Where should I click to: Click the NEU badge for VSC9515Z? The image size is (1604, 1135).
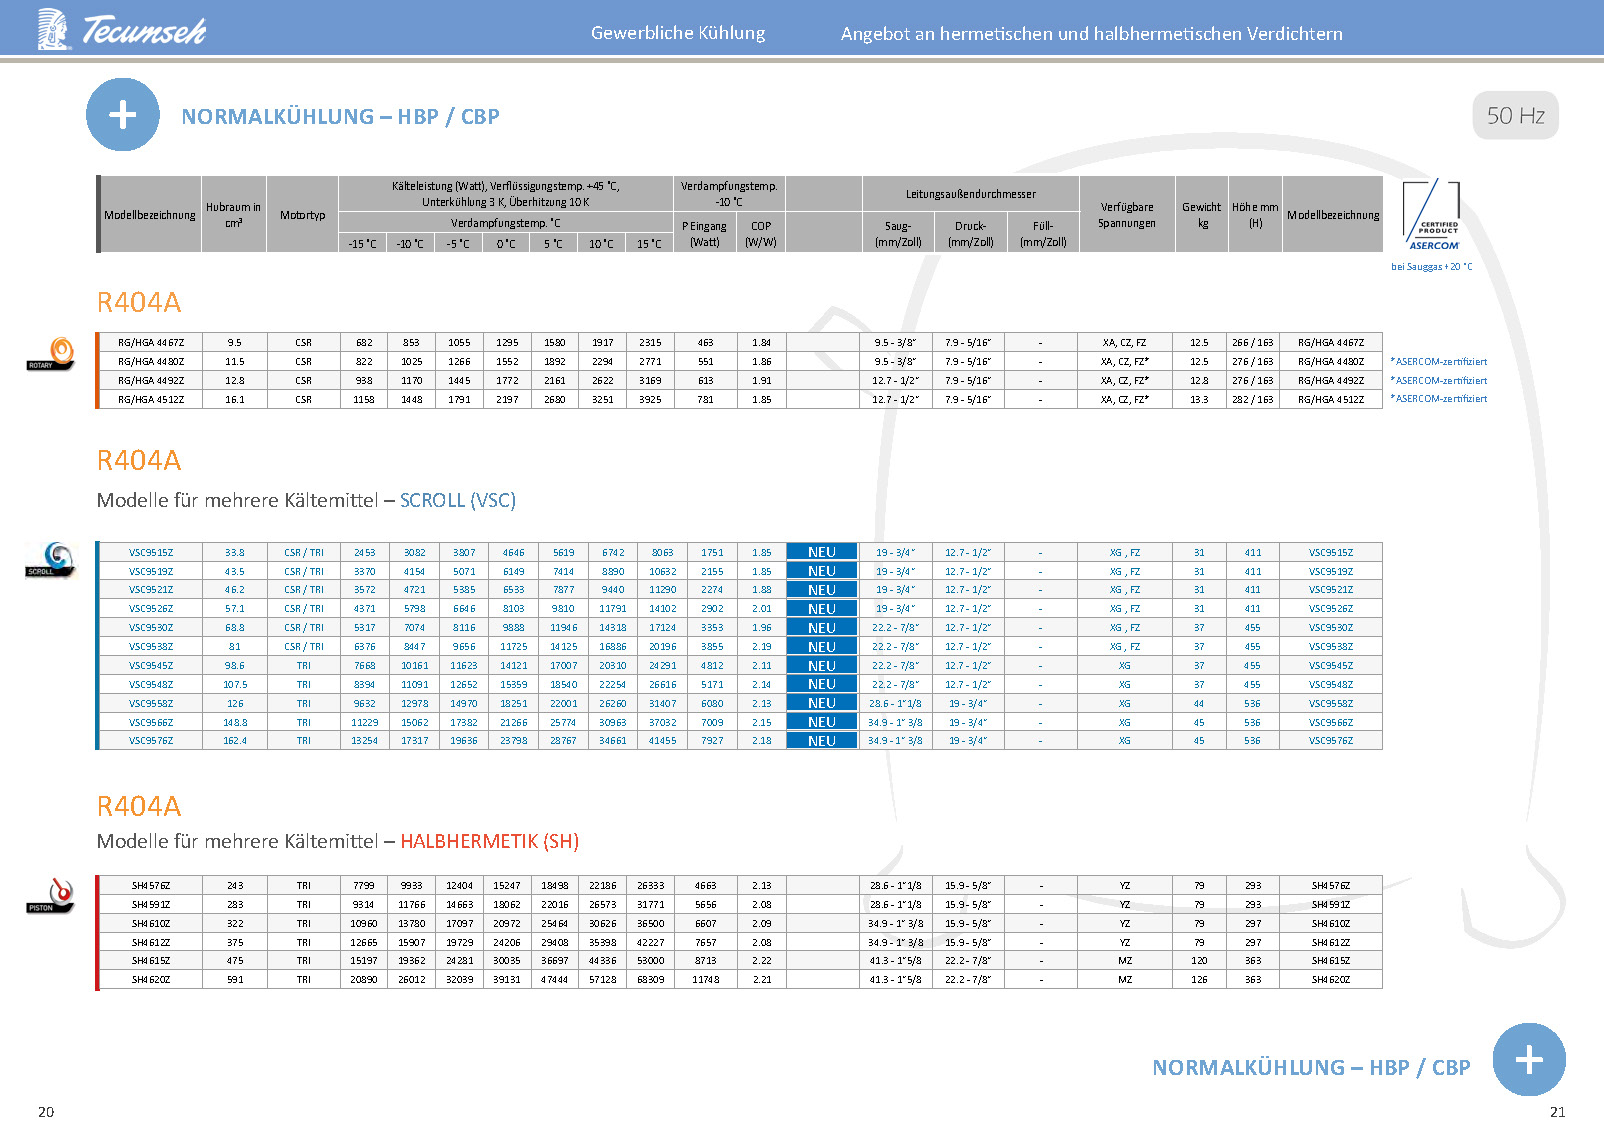pyautogui.click(x=822, y=552)
